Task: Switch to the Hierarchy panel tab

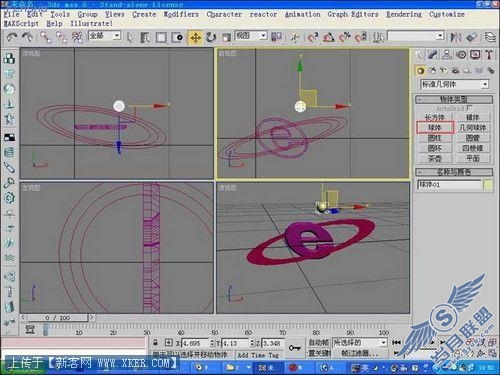Action: point(447,54)
